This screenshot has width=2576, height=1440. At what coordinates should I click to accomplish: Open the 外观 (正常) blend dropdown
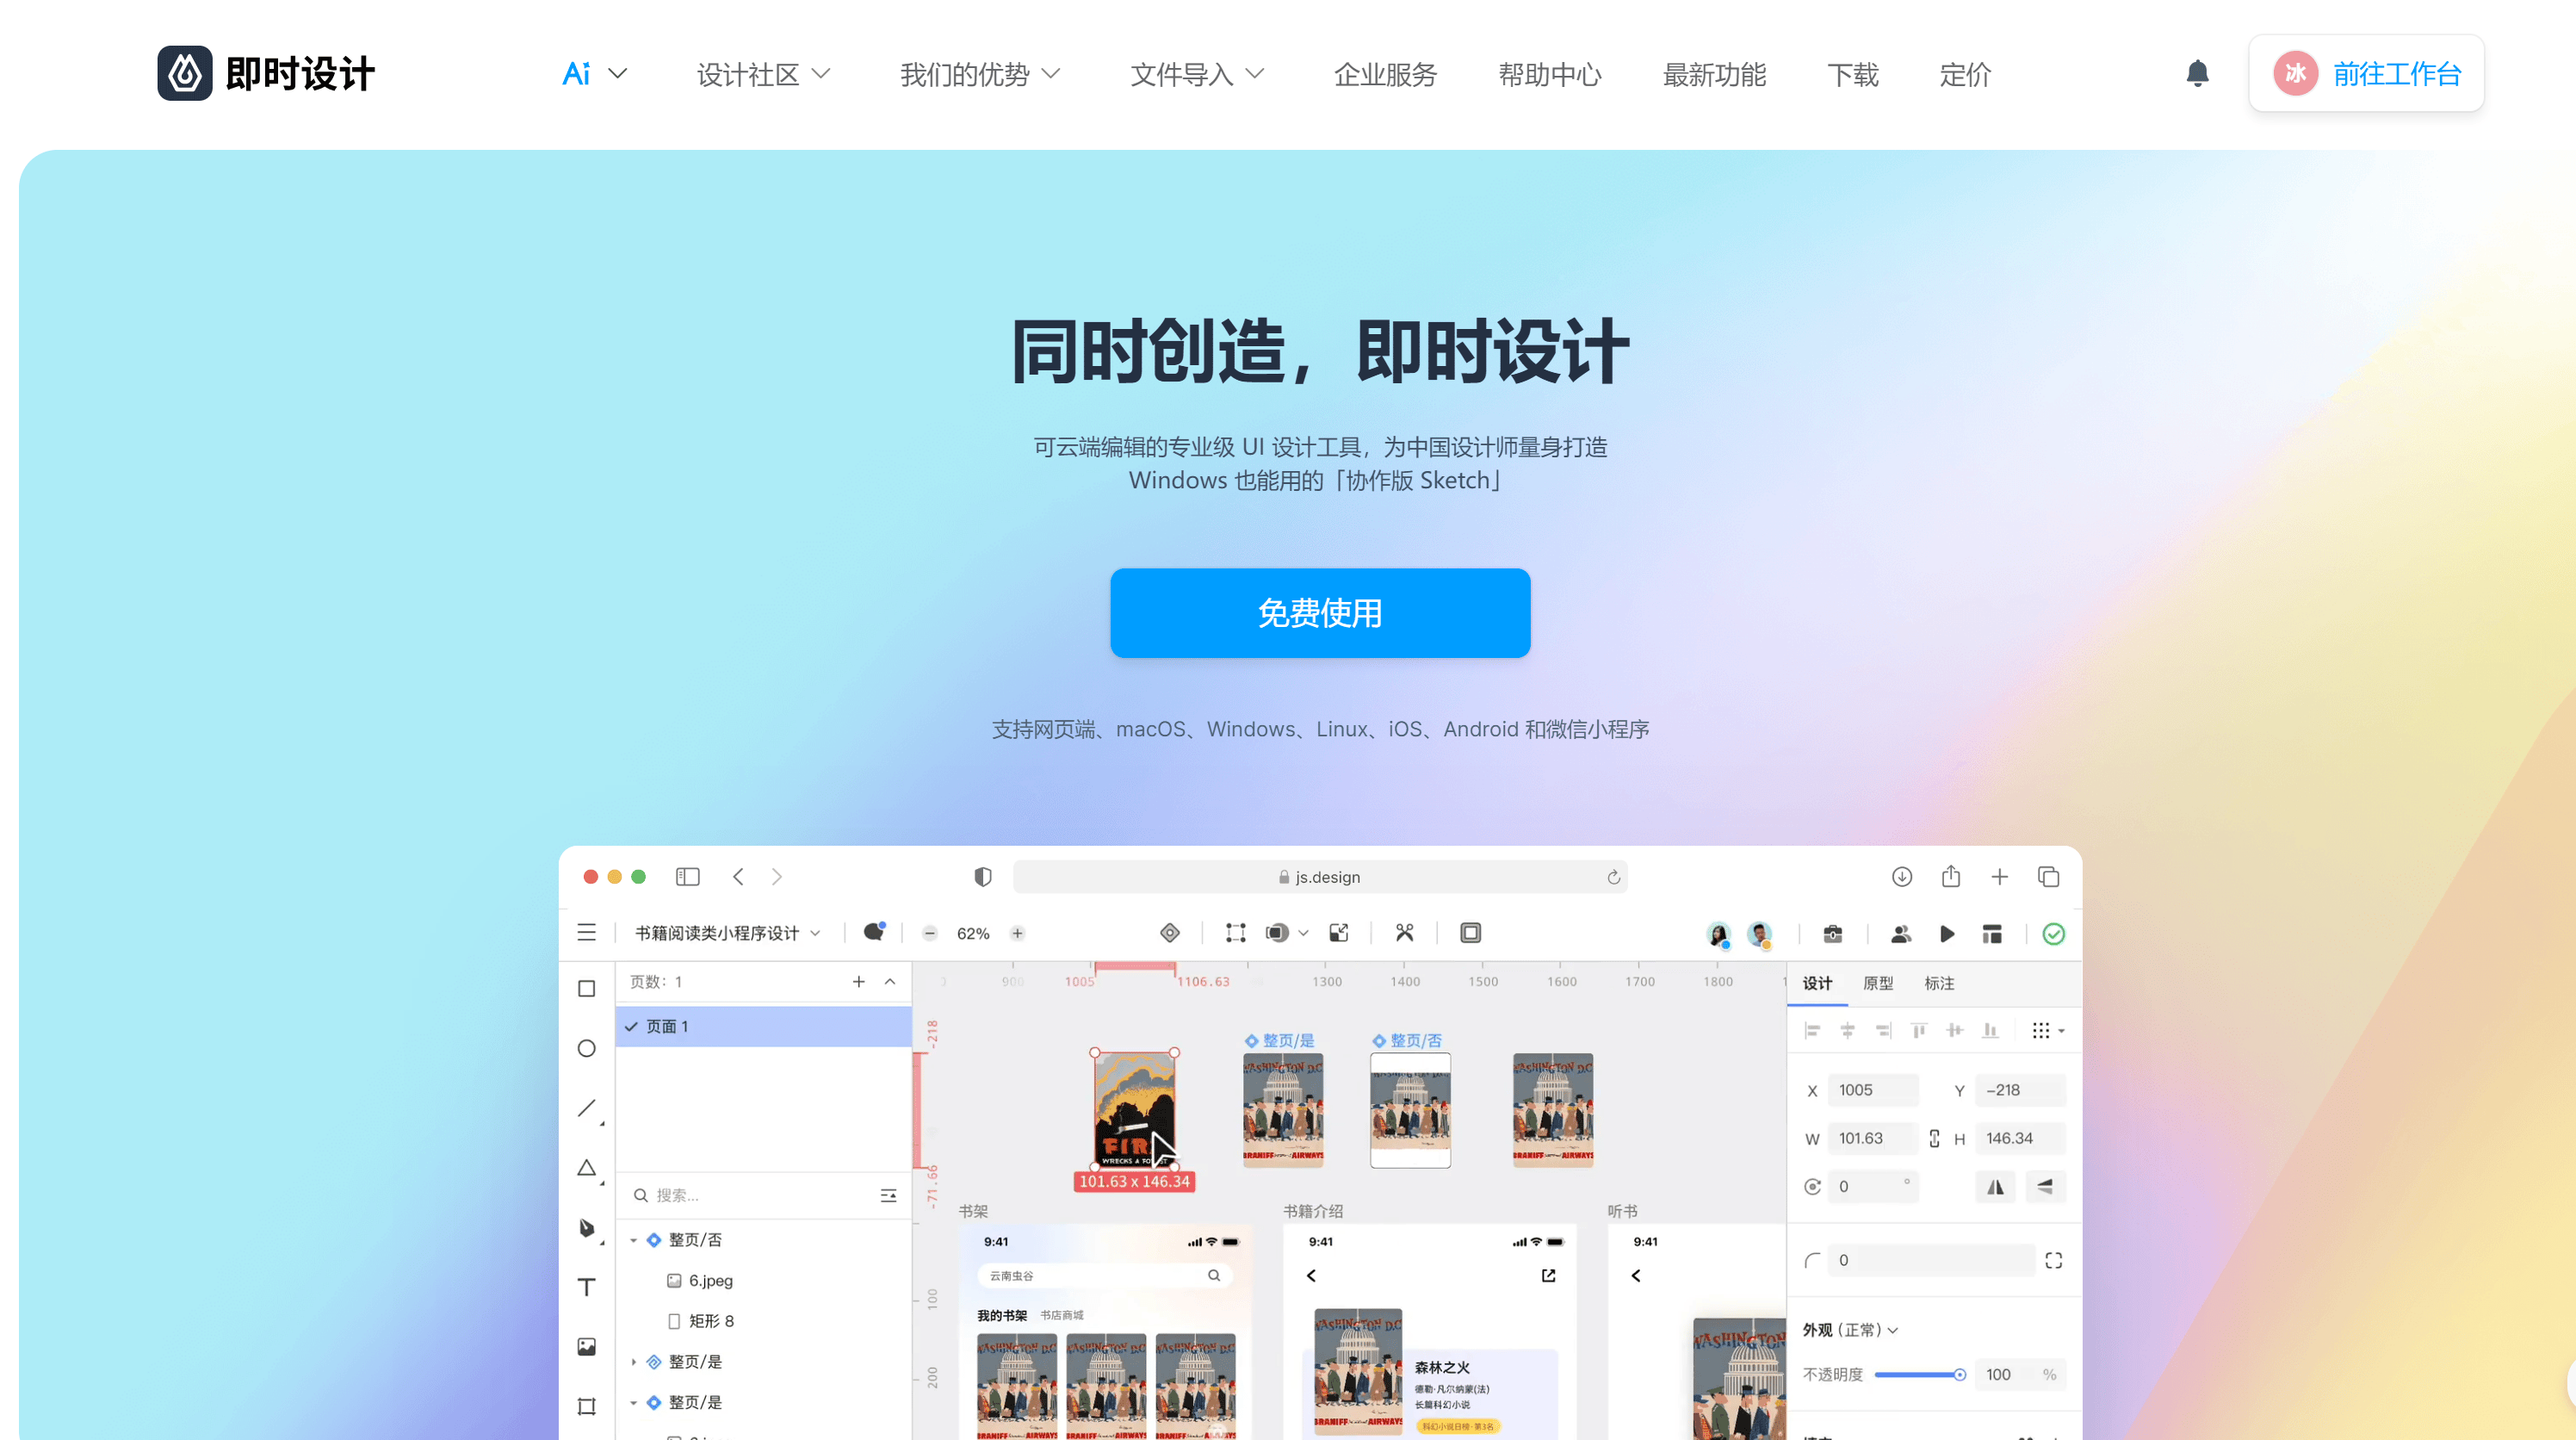(1851, 1330)
